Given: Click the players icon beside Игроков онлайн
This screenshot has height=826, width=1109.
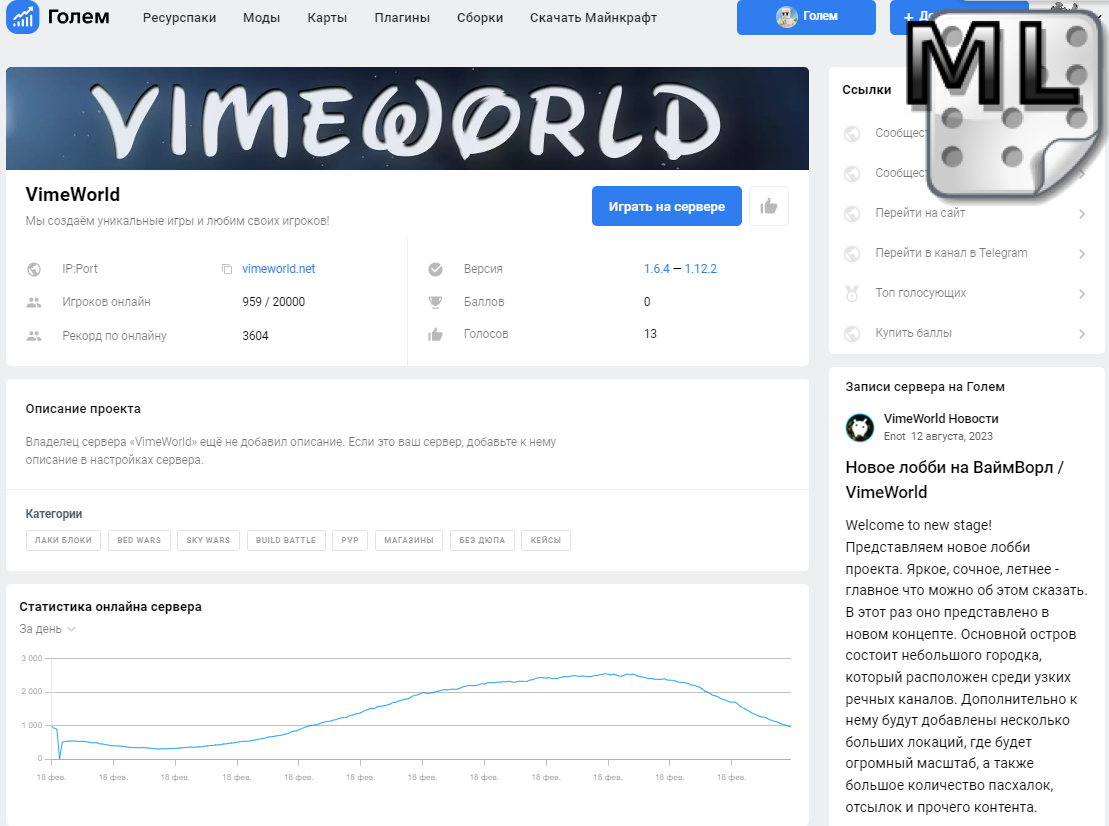Looking at the screenshot, I should pos(33,303).
